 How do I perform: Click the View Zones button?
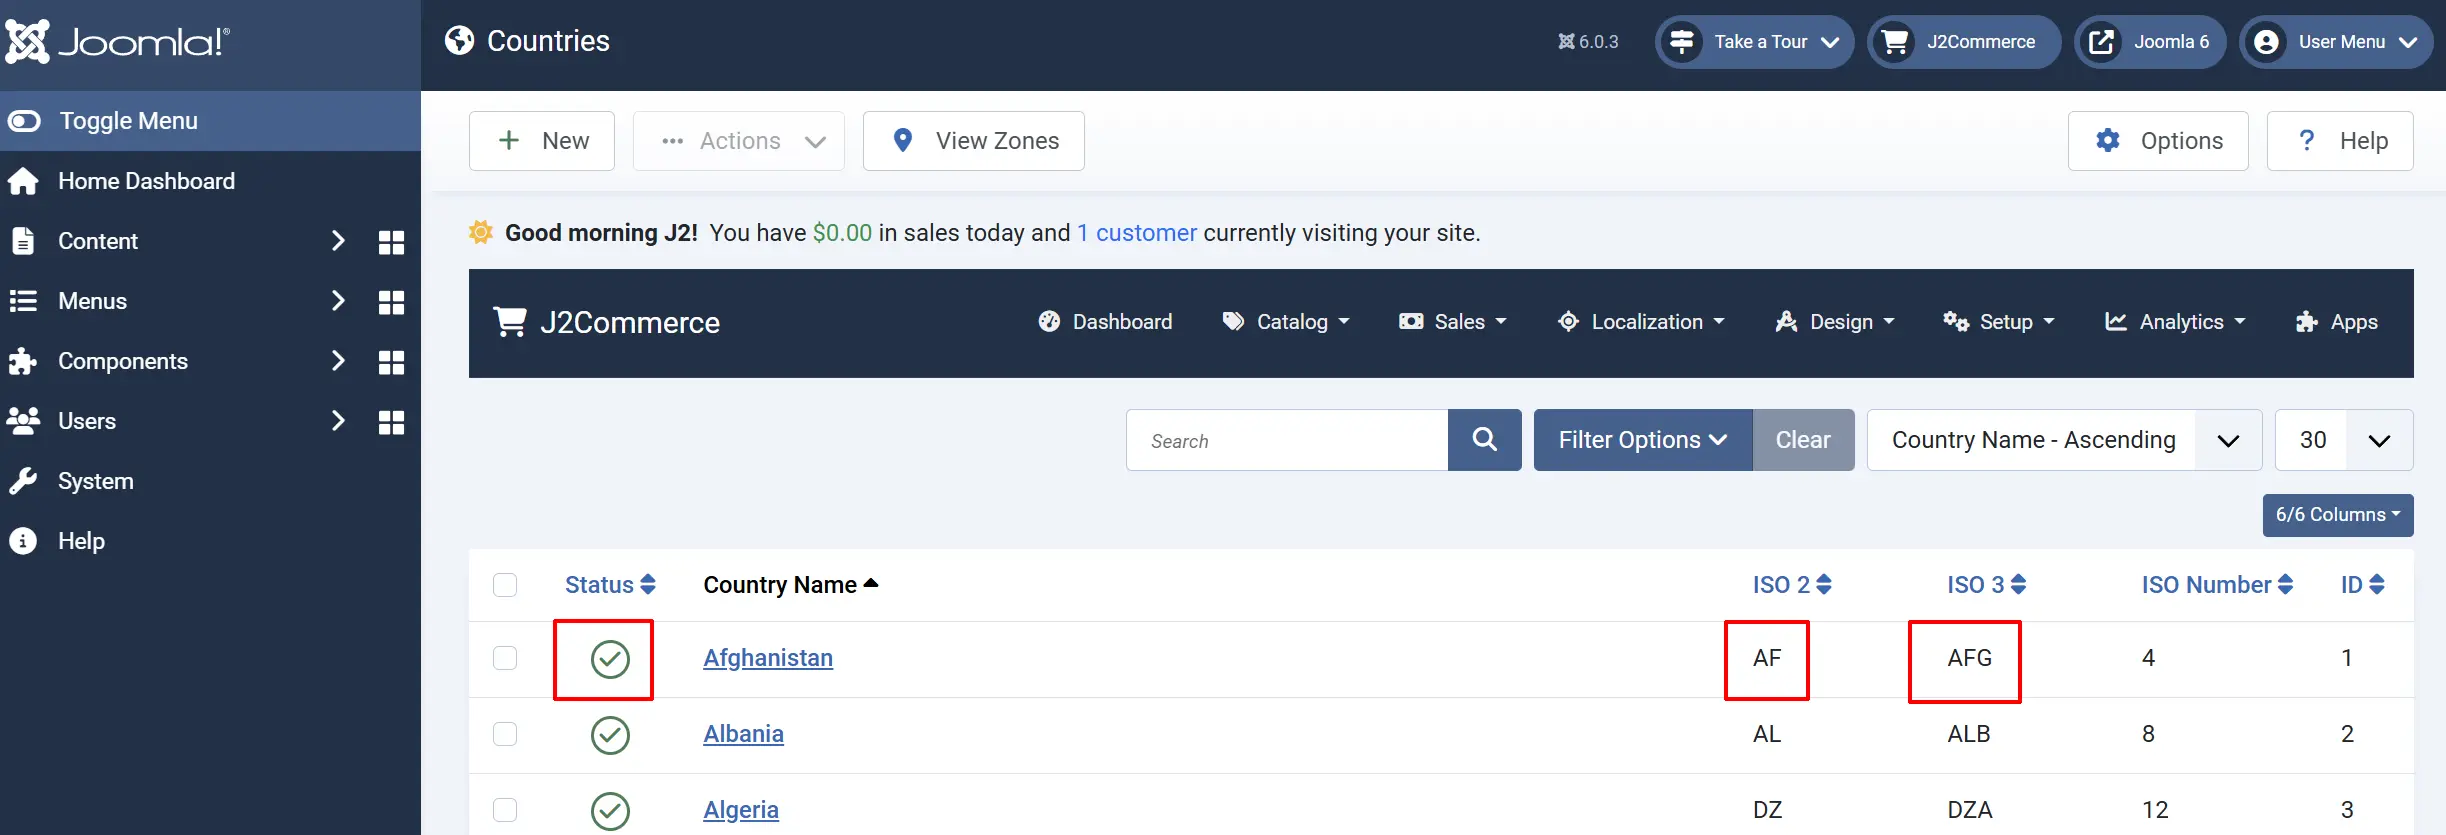pos(974,141)
